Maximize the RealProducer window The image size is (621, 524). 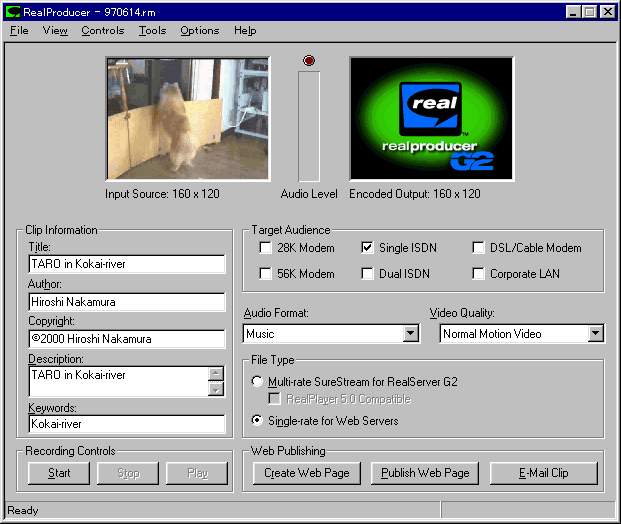click(x=589, y=12)
